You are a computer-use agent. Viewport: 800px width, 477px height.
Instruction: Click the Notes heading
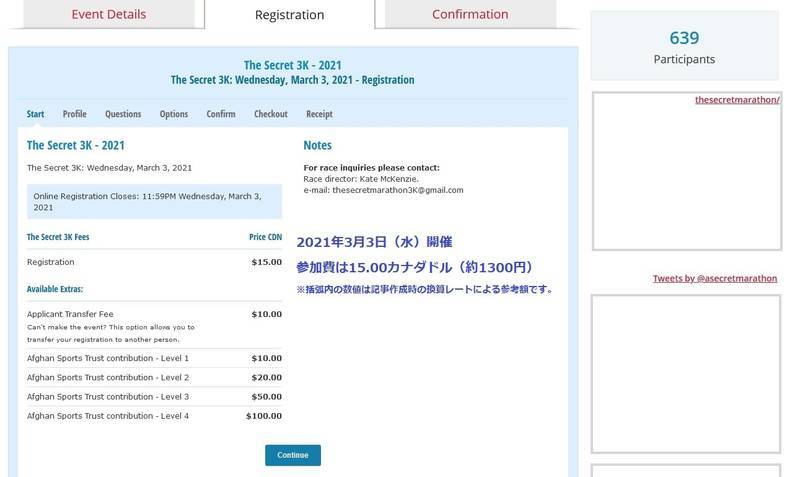tap(317, 145)
